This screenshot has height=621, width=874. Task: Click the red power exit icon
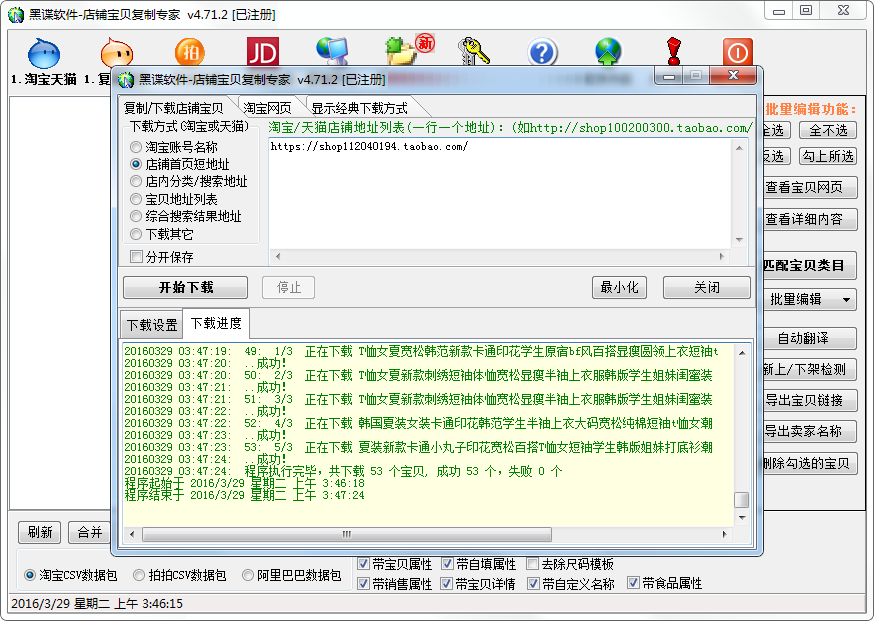(x=738, y=52)
